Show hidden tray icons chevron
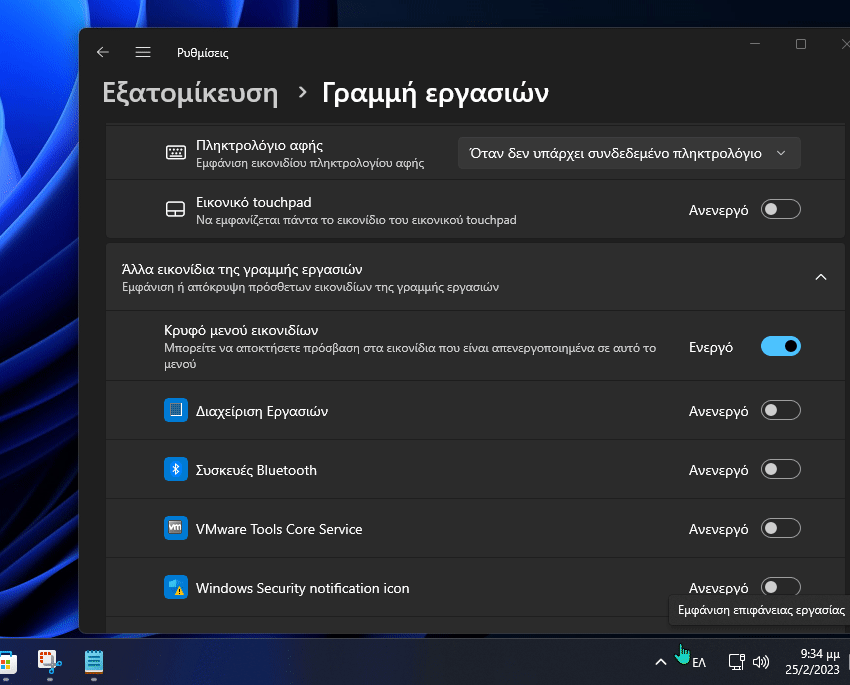The image size is (850, 685). (x=661, y=662)
